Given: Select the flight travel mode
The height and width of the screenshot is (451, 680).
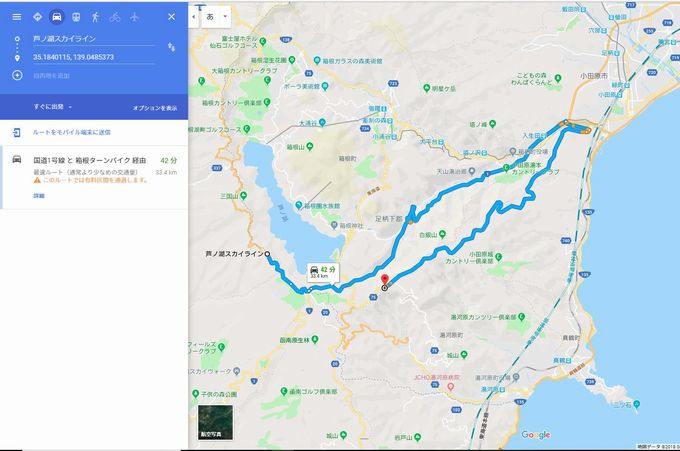Looking at the screenshot, I should (134, 17).
